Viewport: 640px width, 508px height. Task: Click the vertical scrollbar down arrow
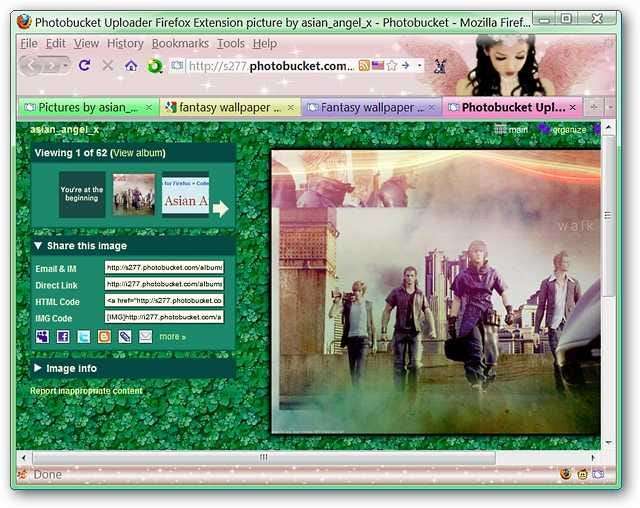[x=608, y=443]
